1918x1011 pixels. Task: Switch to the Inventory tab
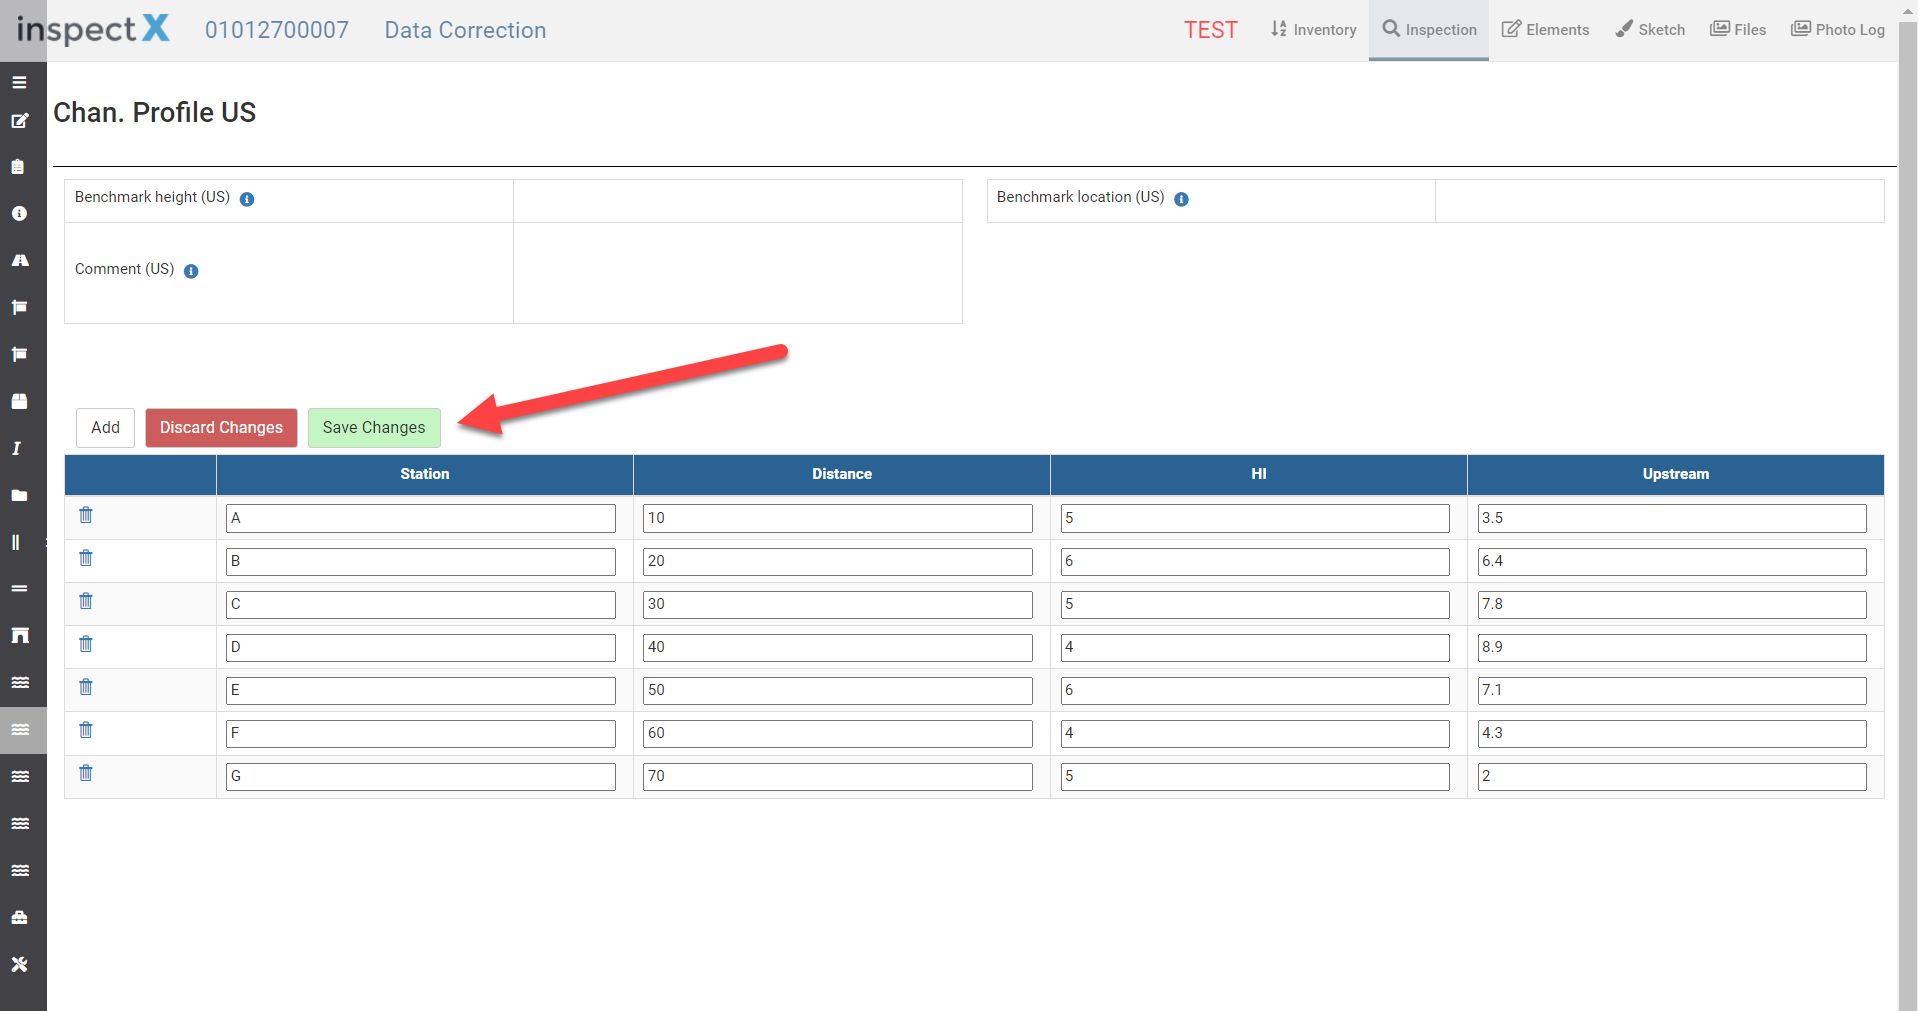[1313, 30]
